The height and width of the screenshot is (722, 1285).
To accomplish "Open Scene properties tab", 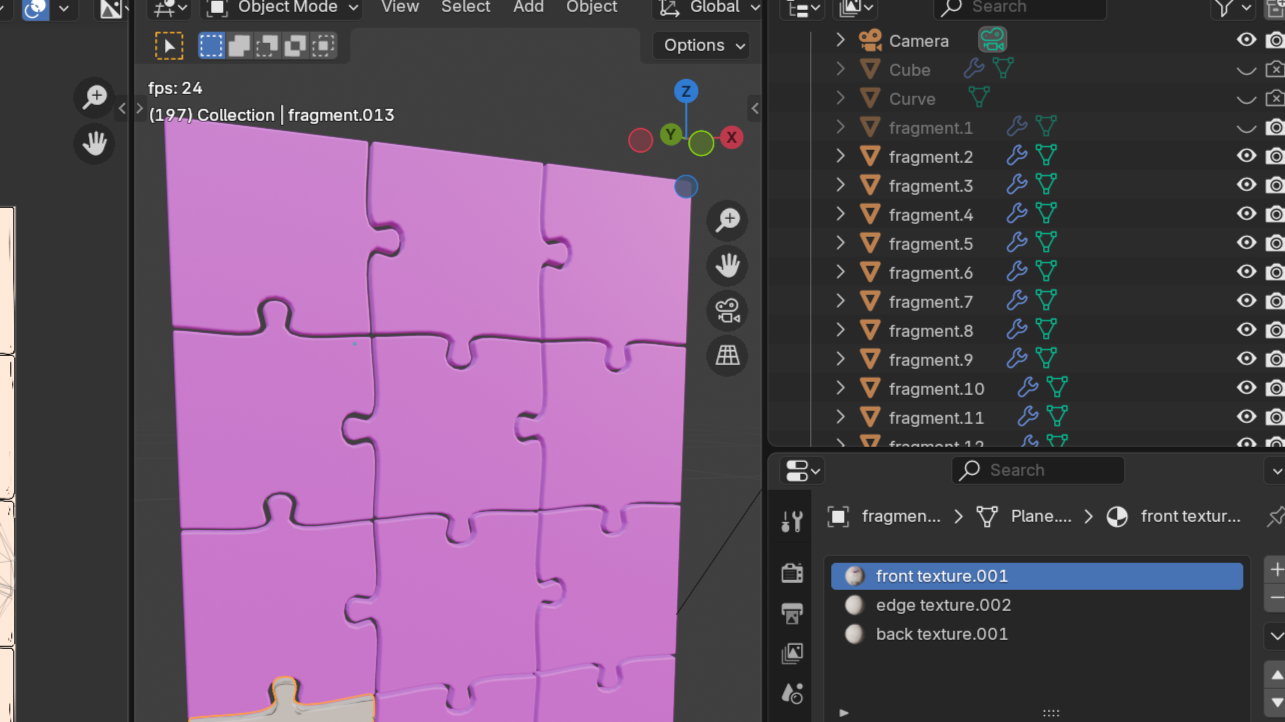I will click(792, 694).
